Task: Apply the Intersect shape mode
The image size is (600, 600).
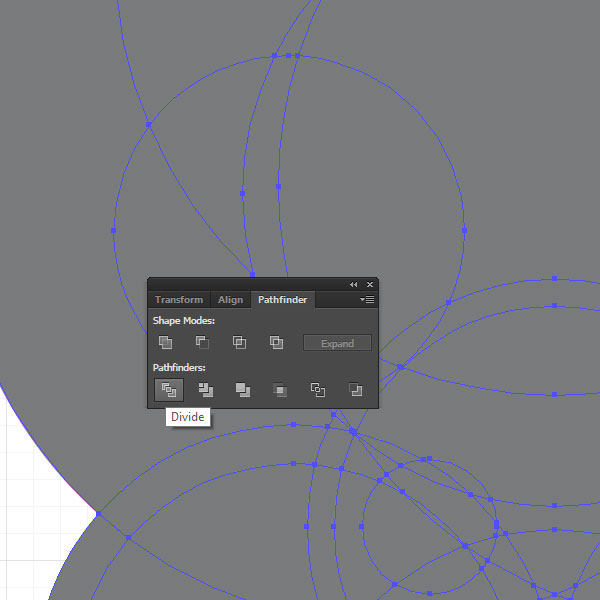Action: pyautogui.click(x=239, y=342)
